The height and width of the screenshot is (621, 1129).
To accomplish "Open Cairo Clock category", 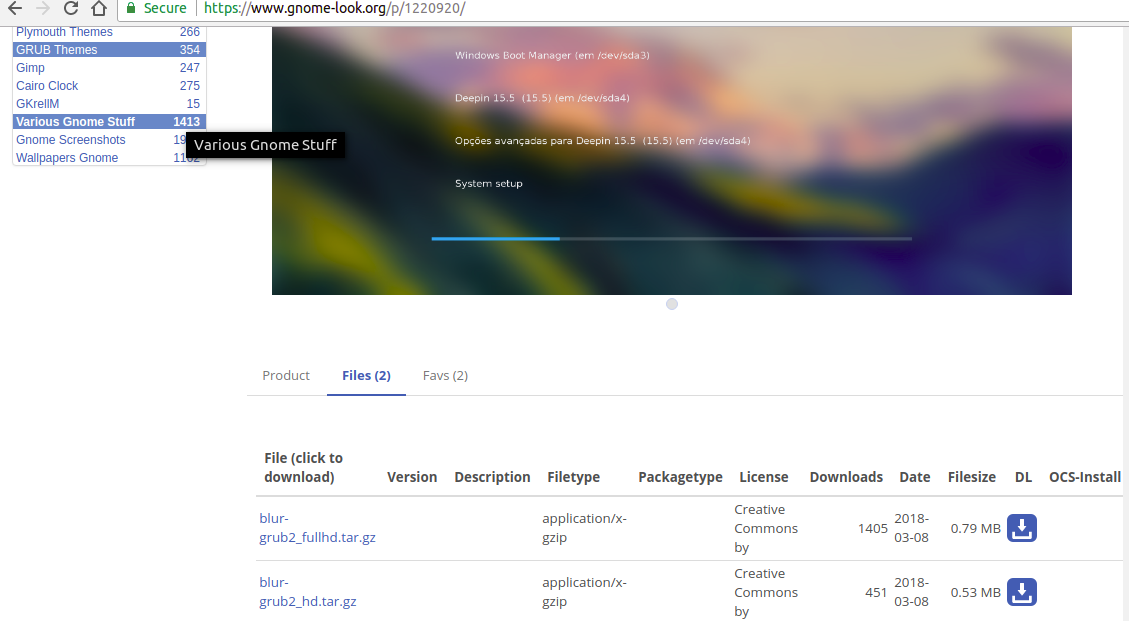I will coord(47,86).
